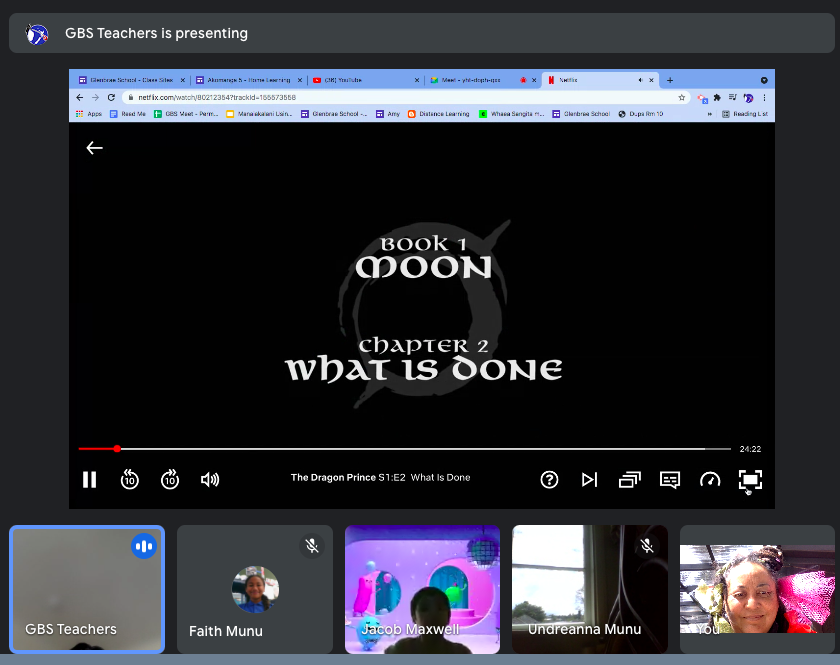This screenshot has width=840, height=665.
Task: Open the Reading List panel
Action: (745, 114)
